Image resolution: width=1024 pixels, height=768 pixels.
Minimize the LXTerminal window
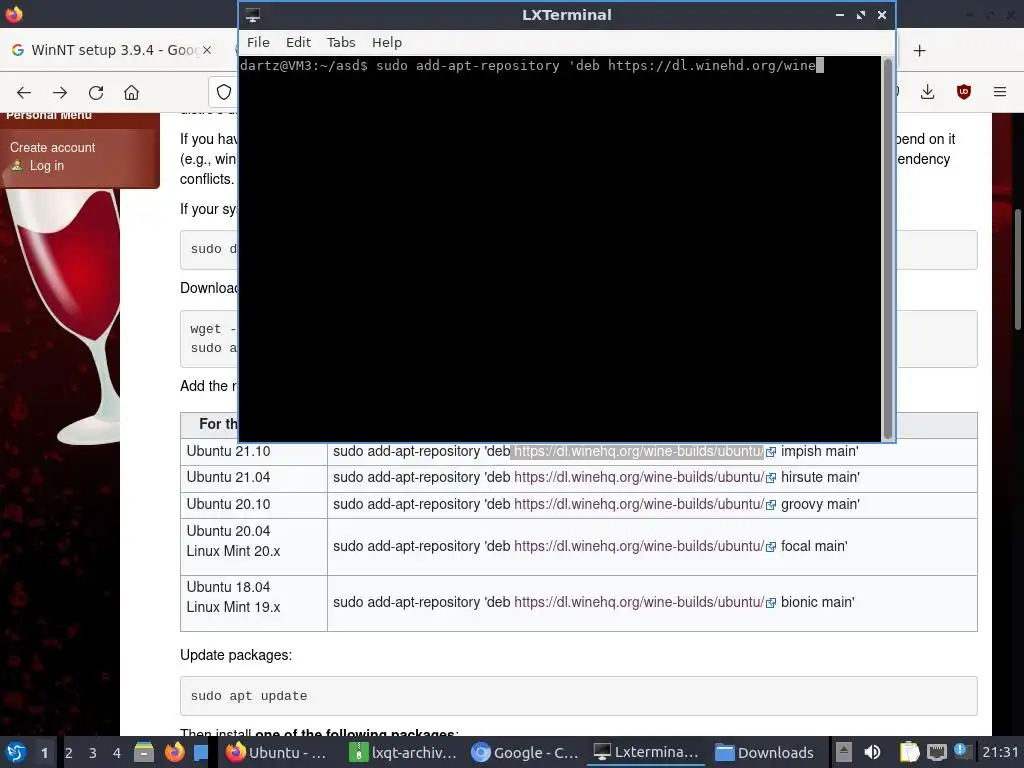(x=840, y=15)
